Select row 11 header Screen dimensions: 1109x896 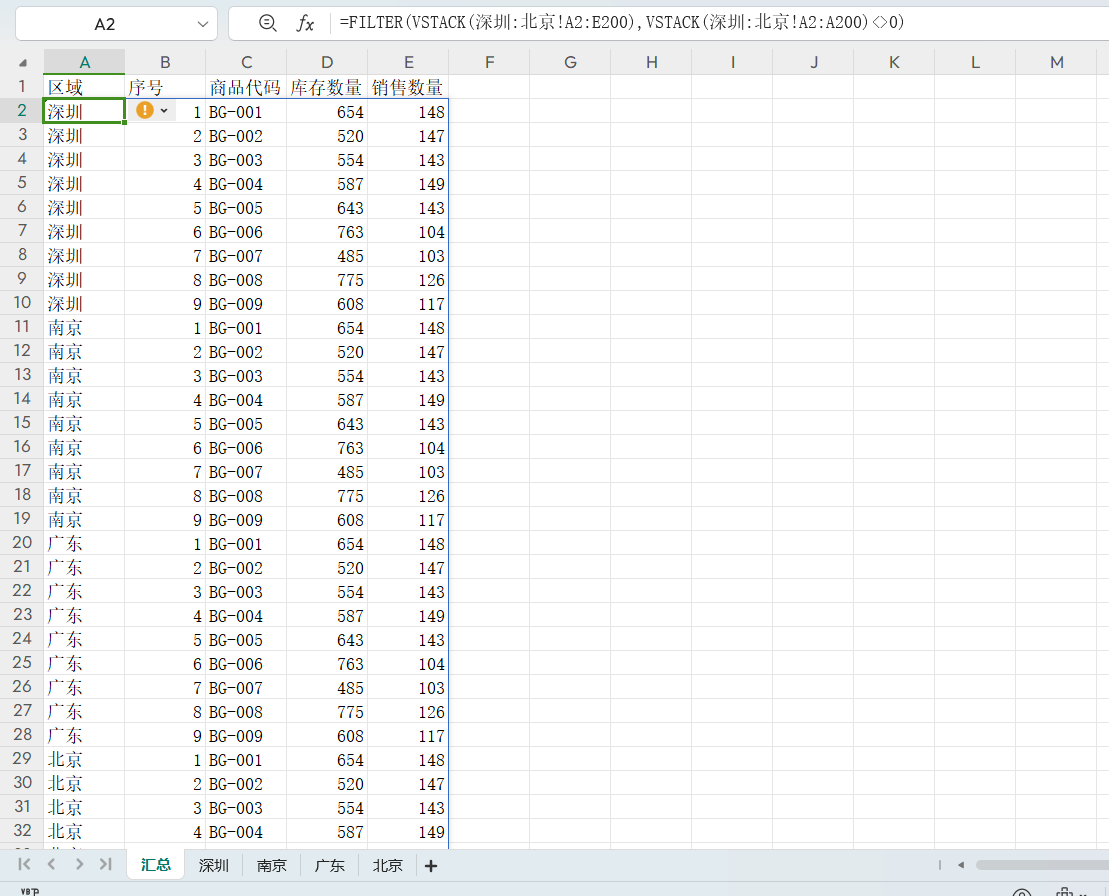(22, 327)
